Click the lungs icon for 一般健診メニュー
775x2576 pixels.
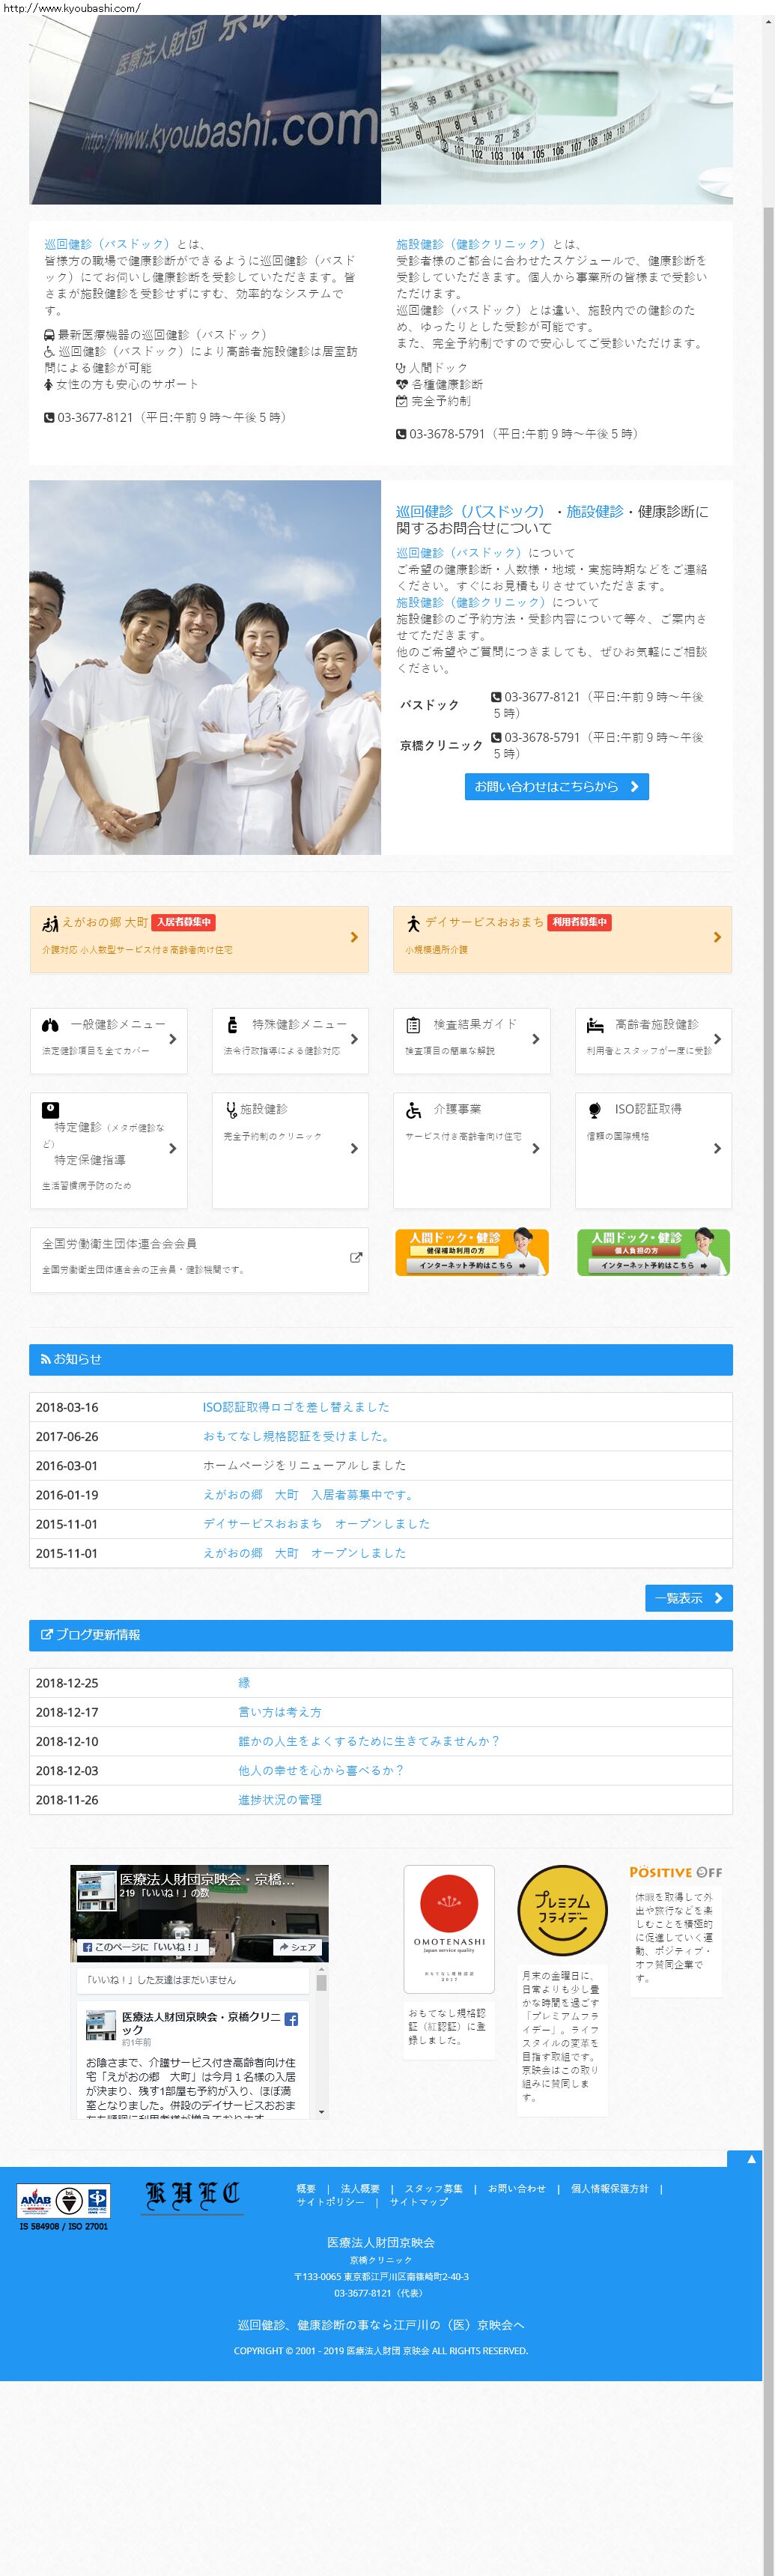tap(50, 1025)
